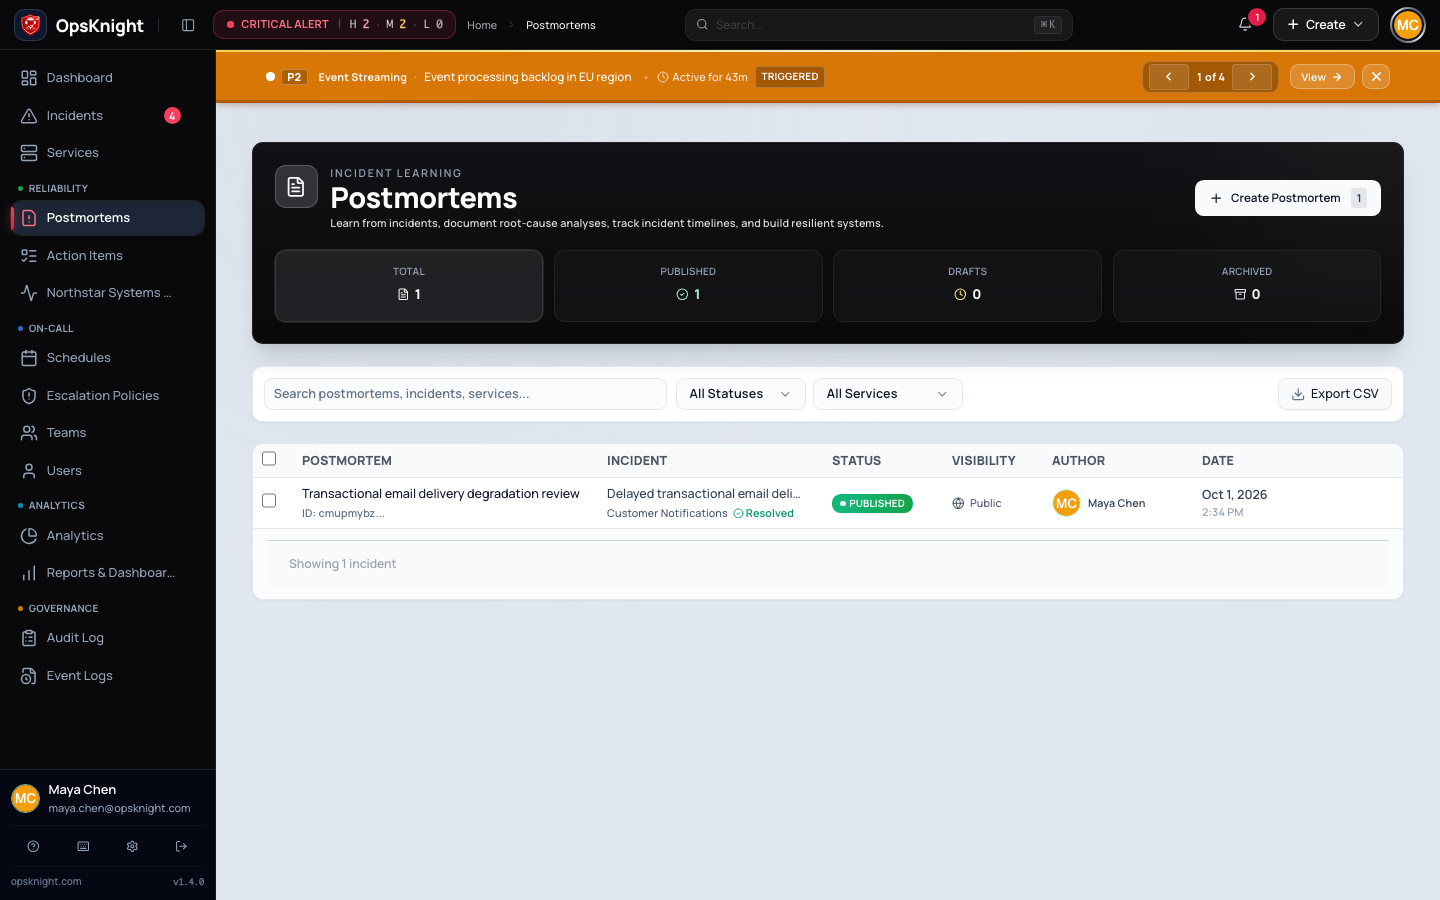Select all postmortems header checkbox
1440x900 pixels.
[x=269, y=459]
